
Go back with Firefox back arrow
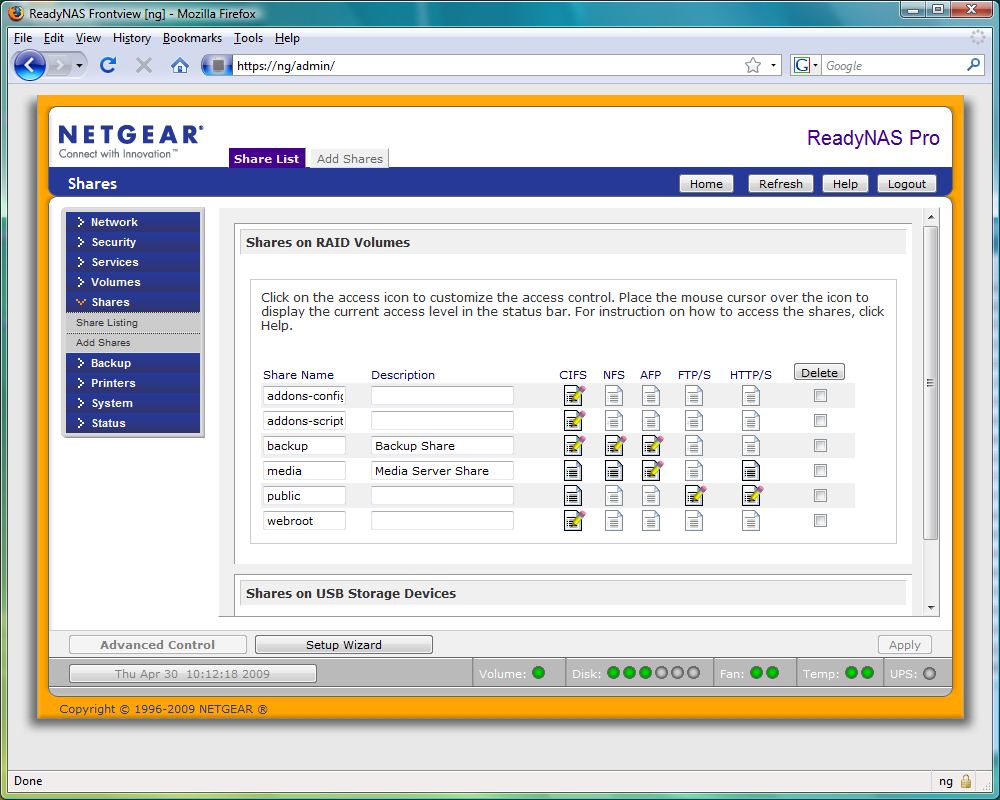(29, 65)
